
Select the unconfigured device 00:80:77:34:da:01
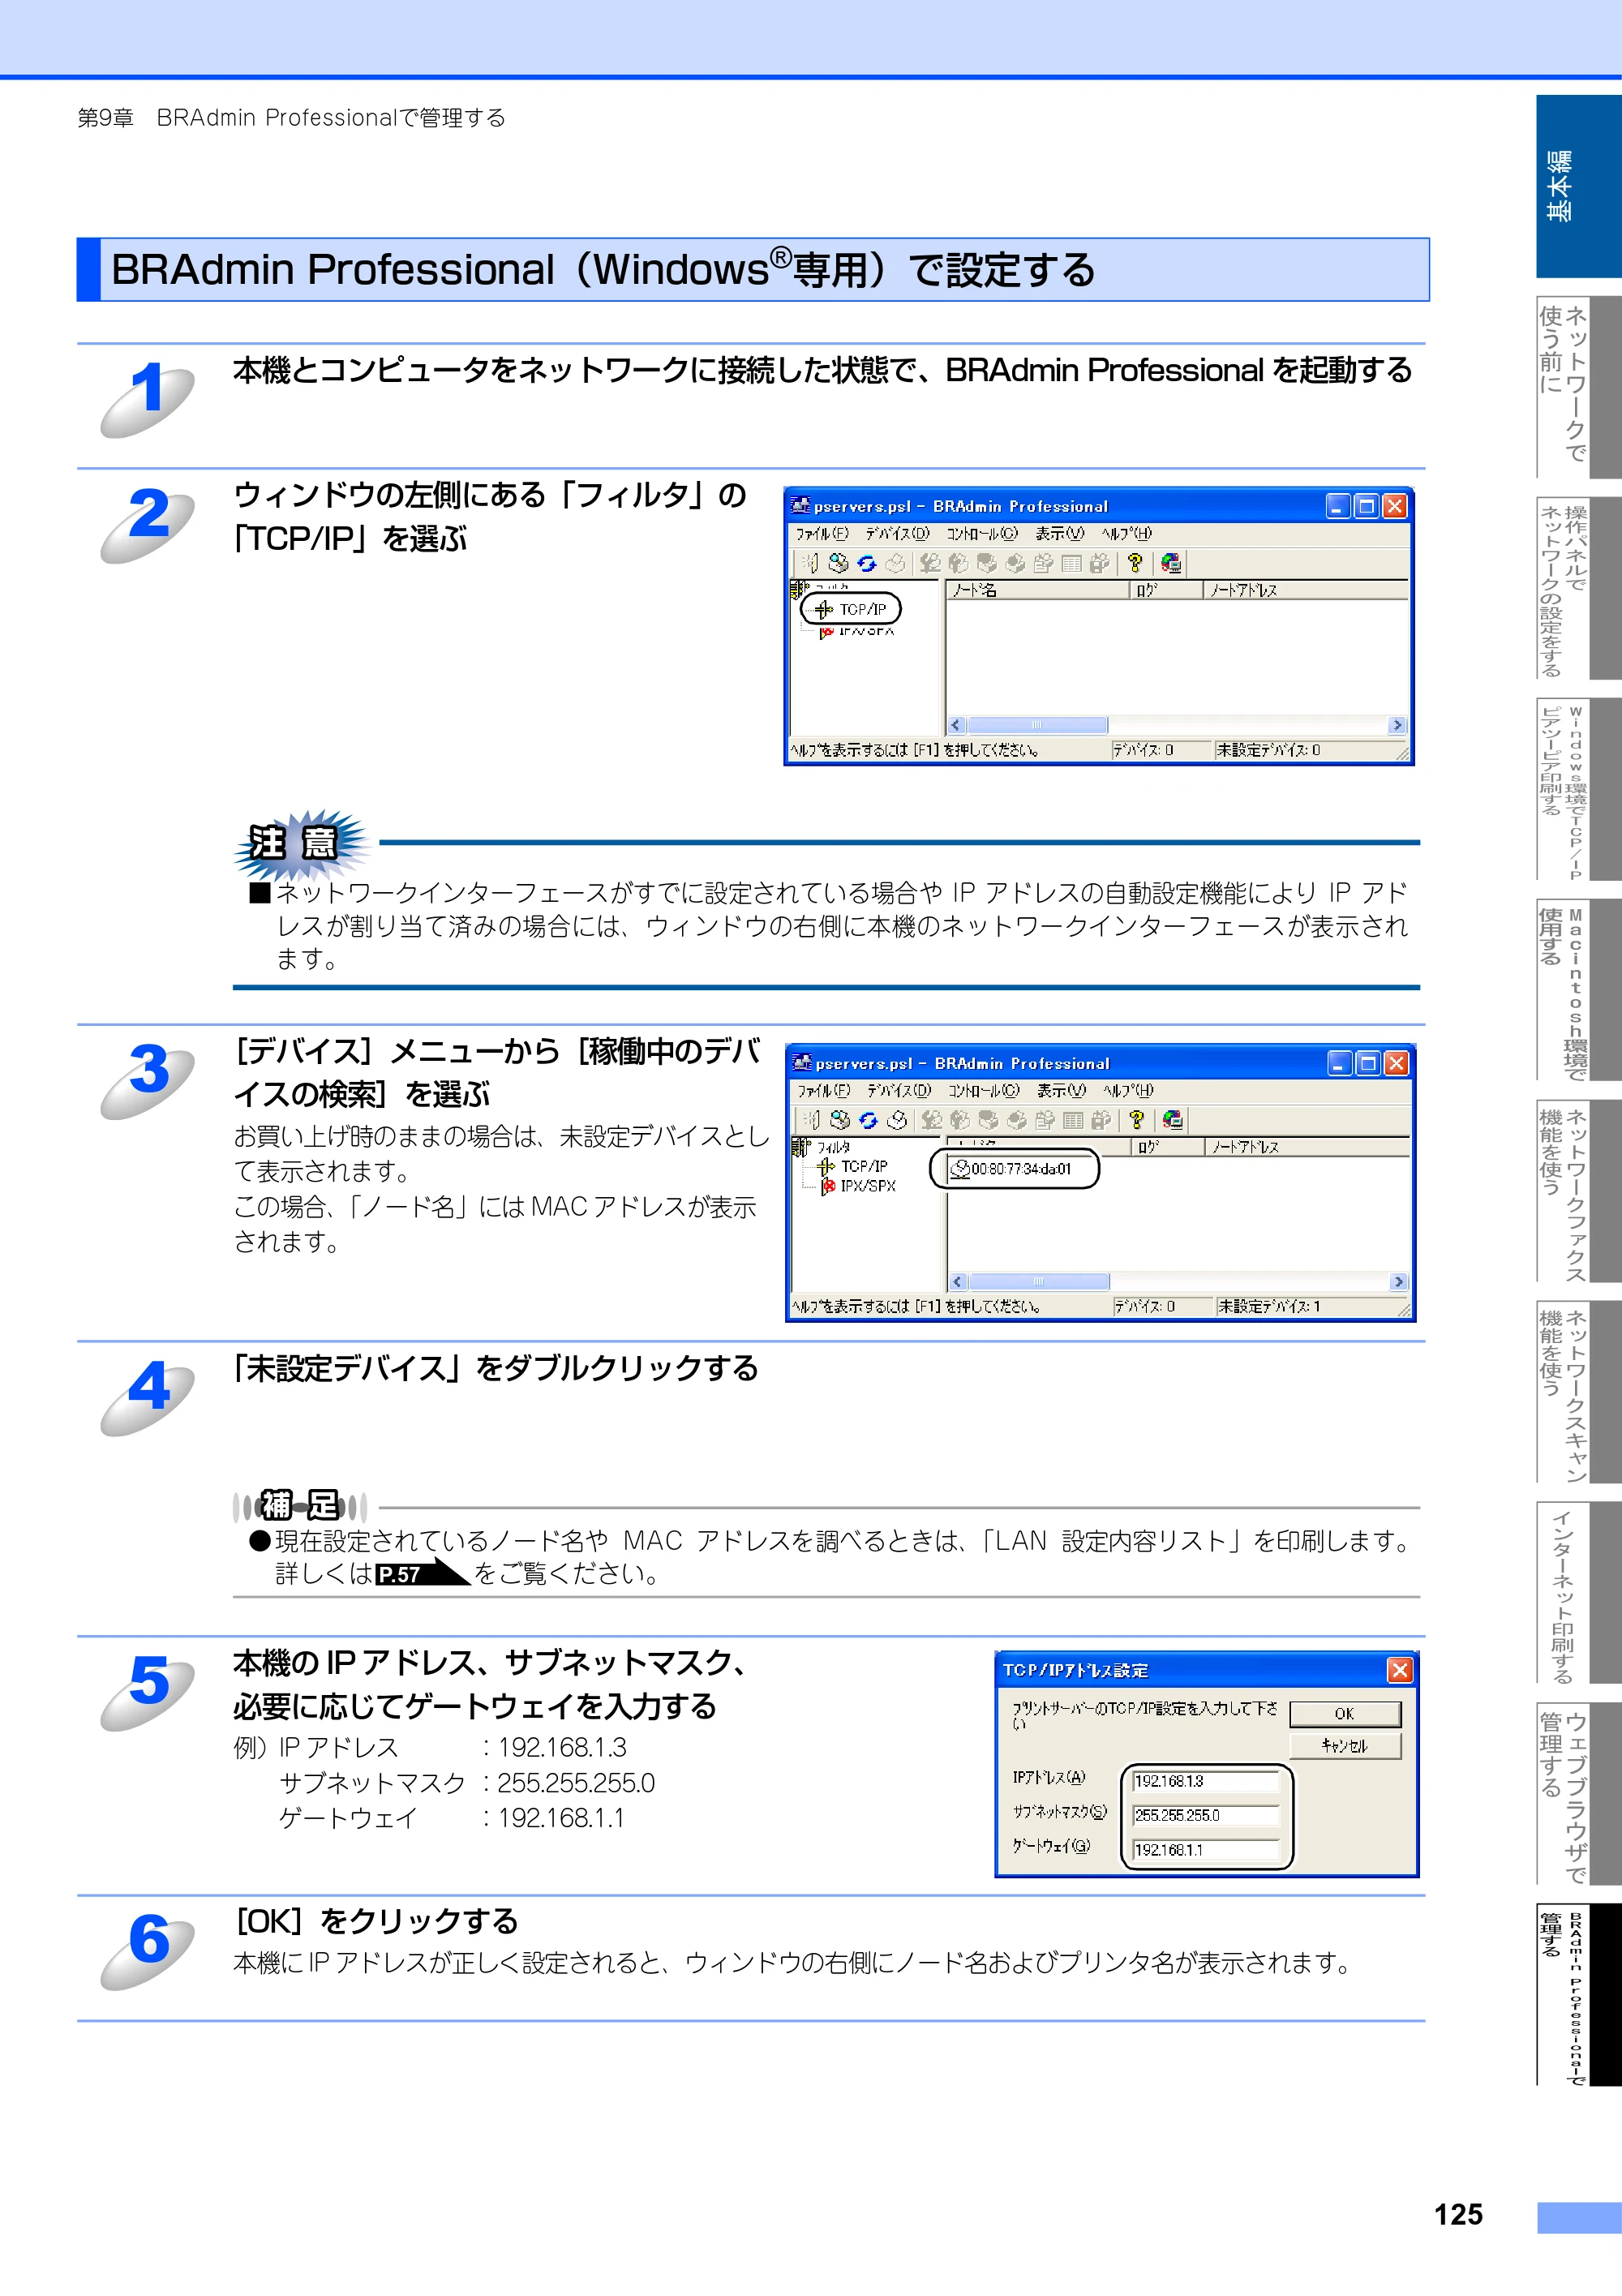click(x=1012, y=1169)
